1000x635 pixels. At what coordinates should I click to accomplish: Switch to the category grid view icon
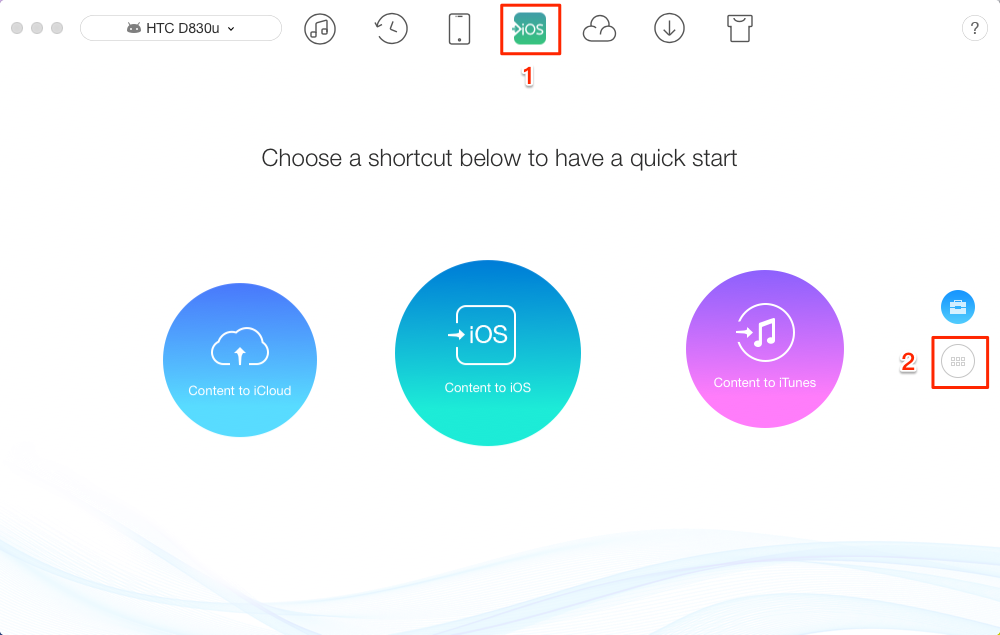(958, 361)
